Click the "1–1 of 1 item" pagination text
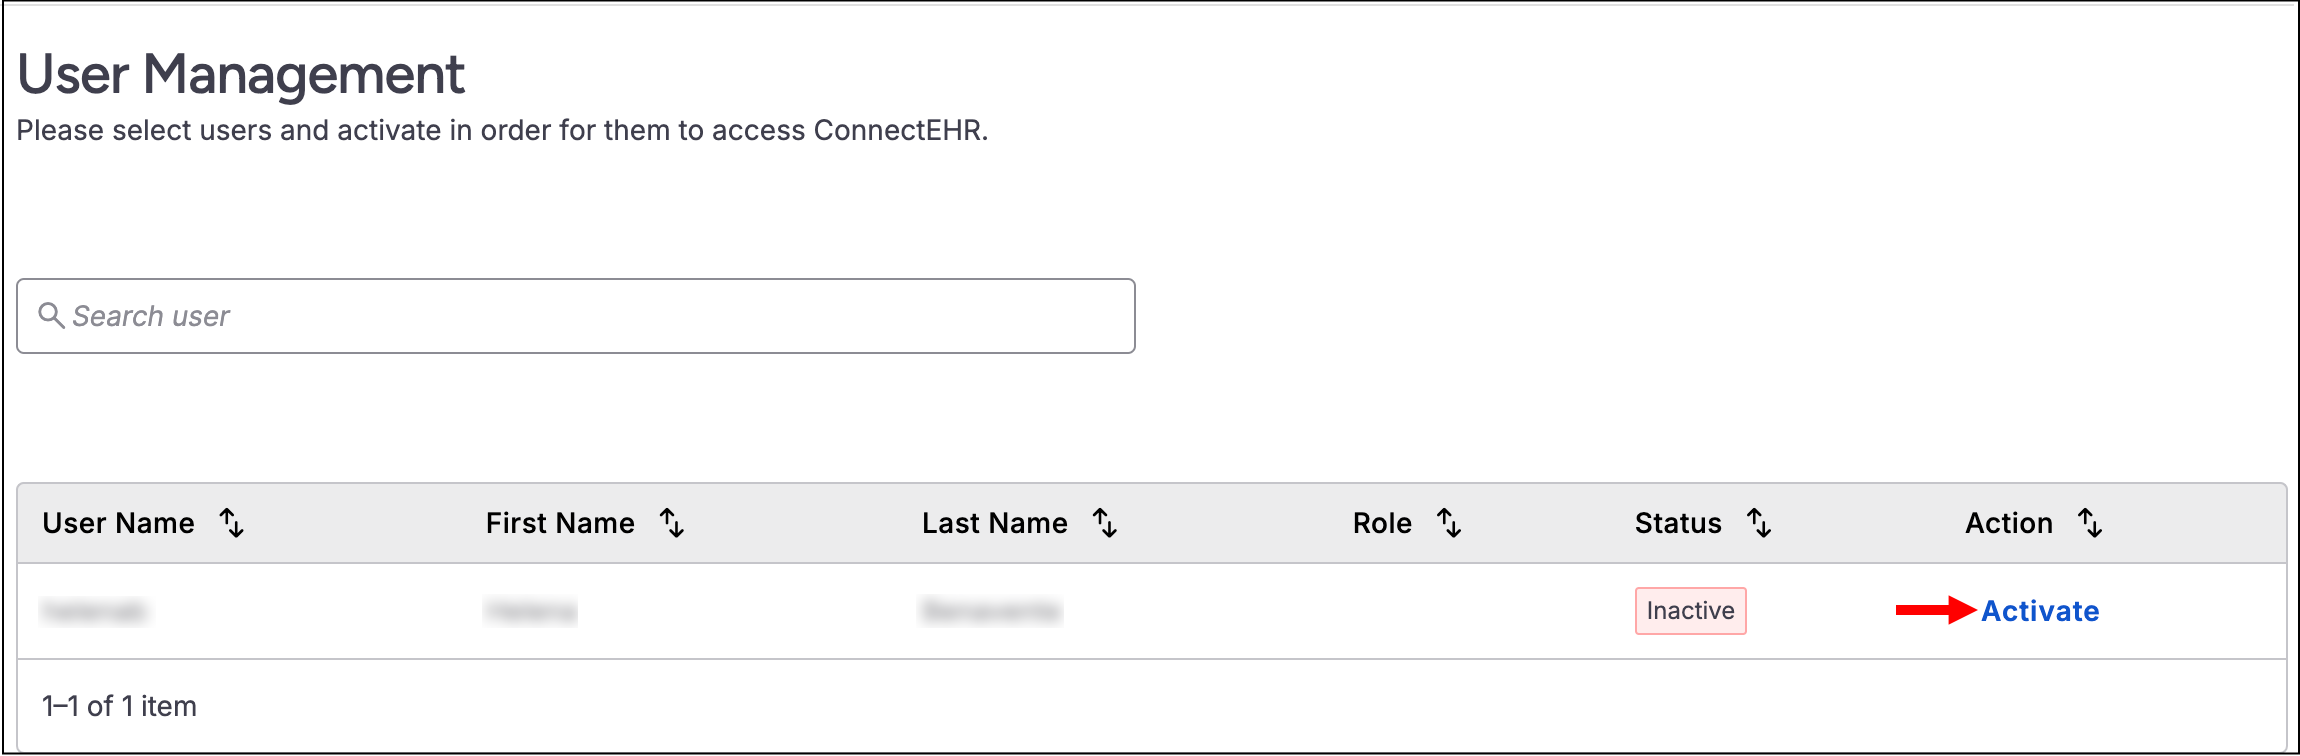Screen dimensions: 2300x756 [x=119, y=706]
